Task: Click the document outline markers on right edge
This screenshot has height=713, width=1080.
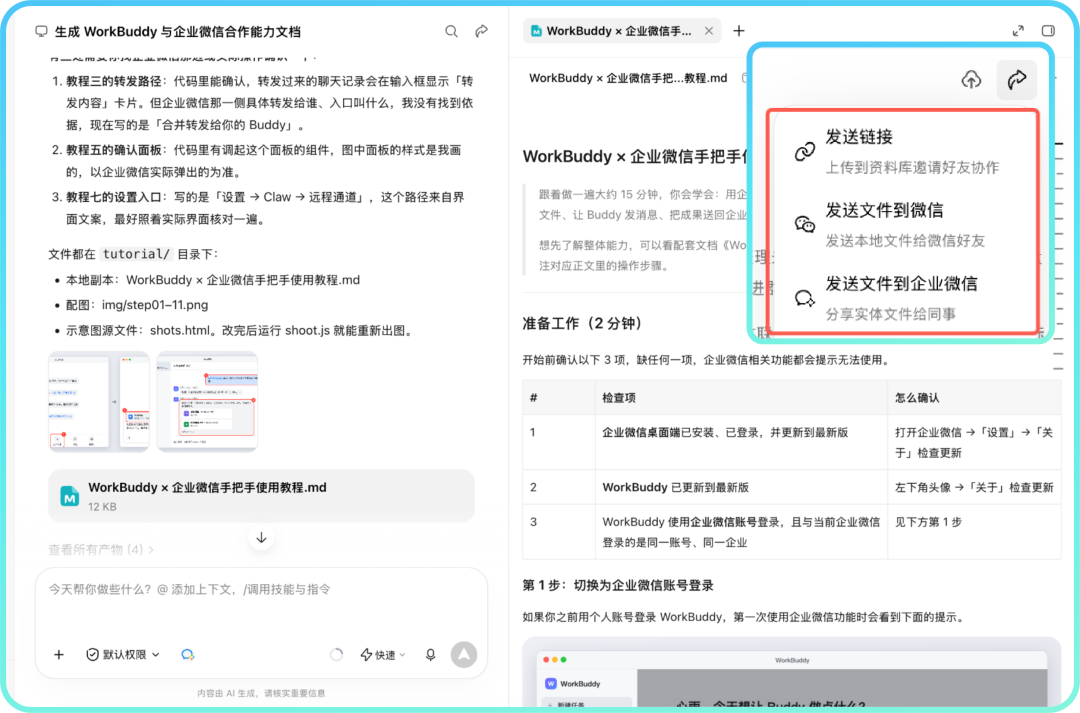Action: (1059, 258)
